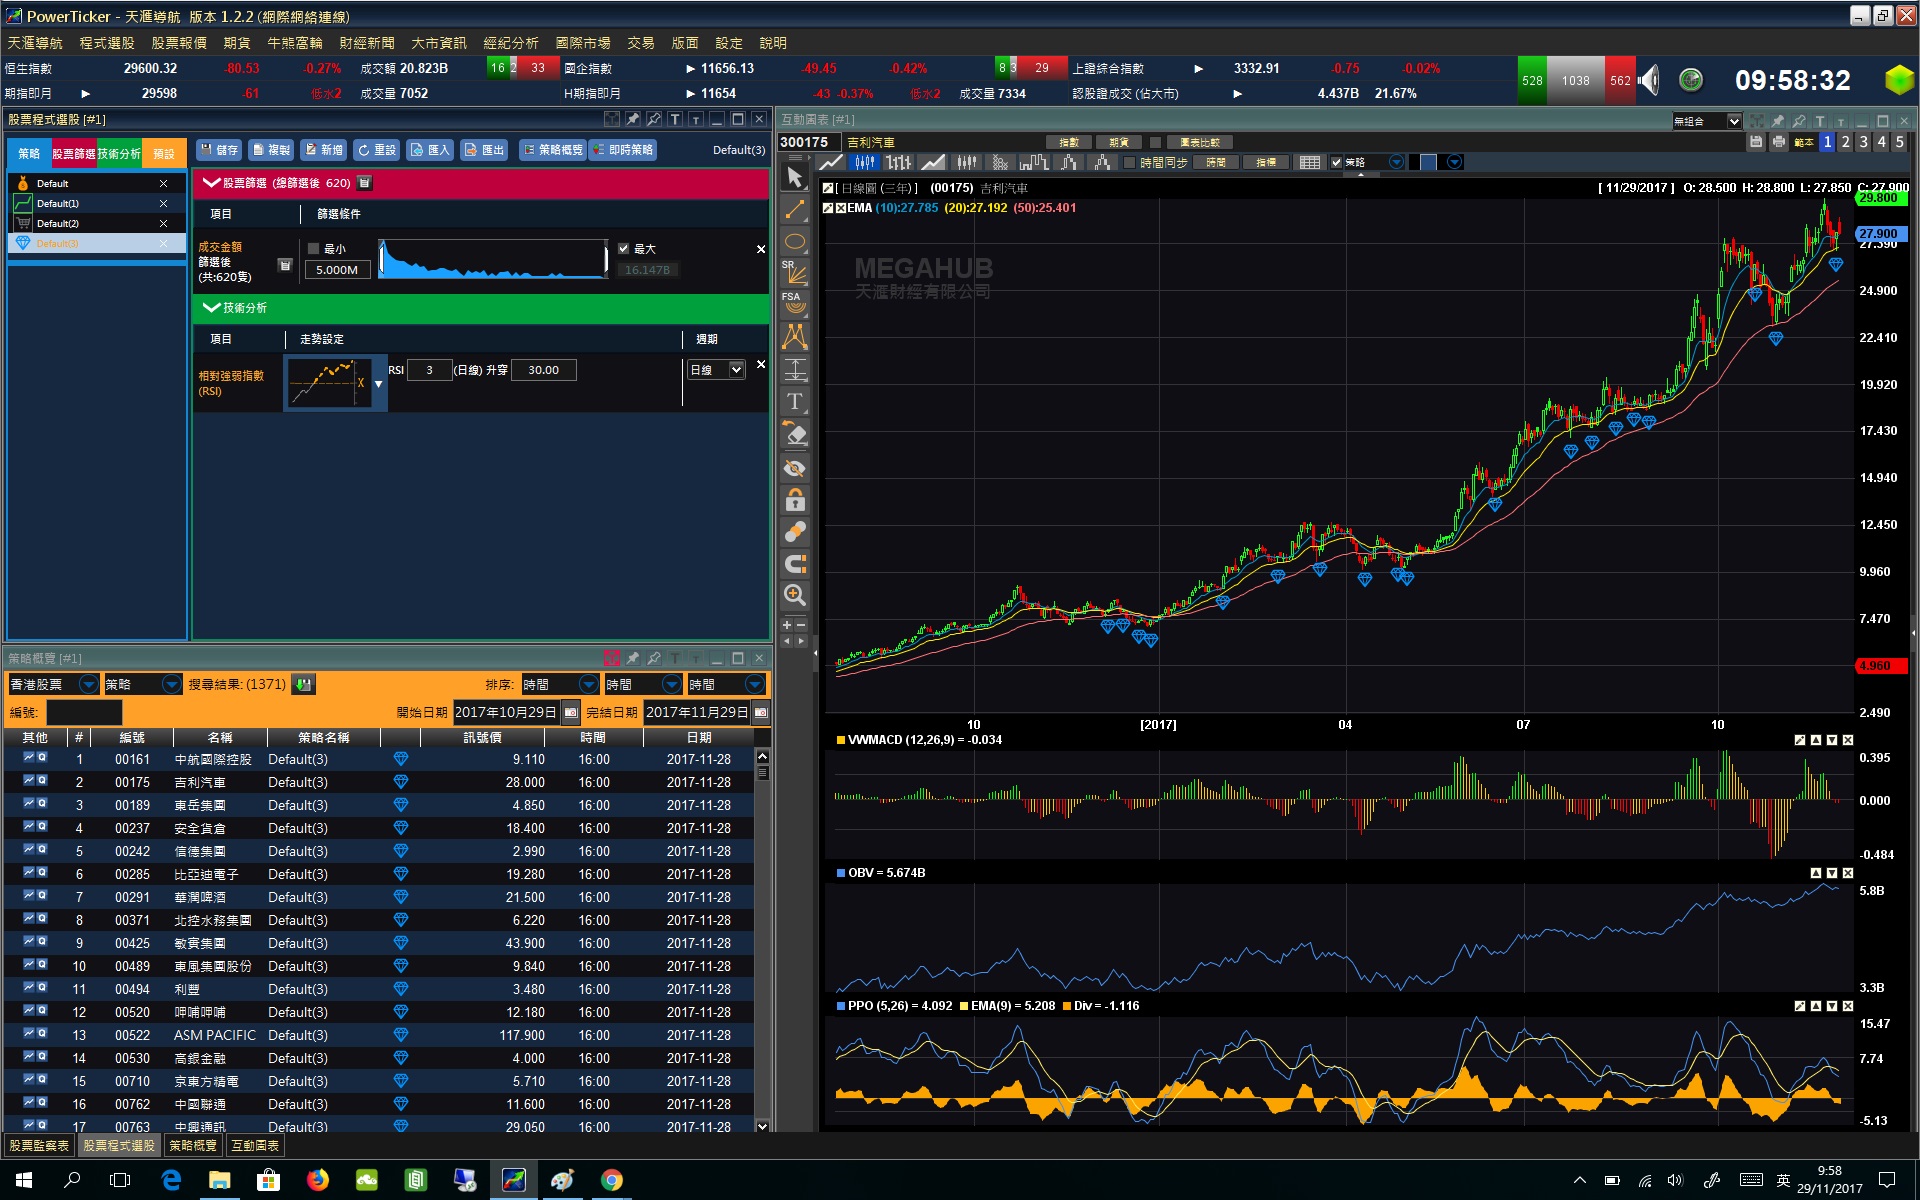Switch to the 股票篩選 red tab
Screen dimensions: 1920x1200
[x=74, y=154]
